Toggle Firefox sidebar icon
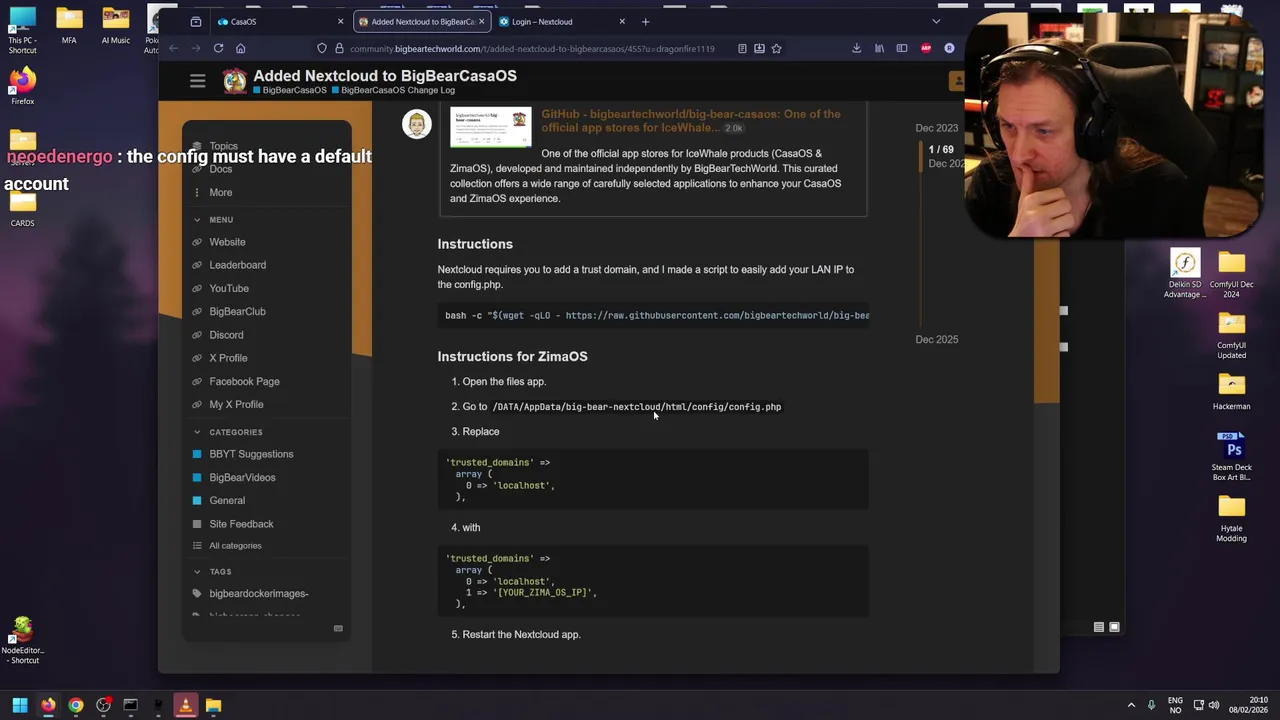This screenshot has height=720, width=1280. coord(902,48)
